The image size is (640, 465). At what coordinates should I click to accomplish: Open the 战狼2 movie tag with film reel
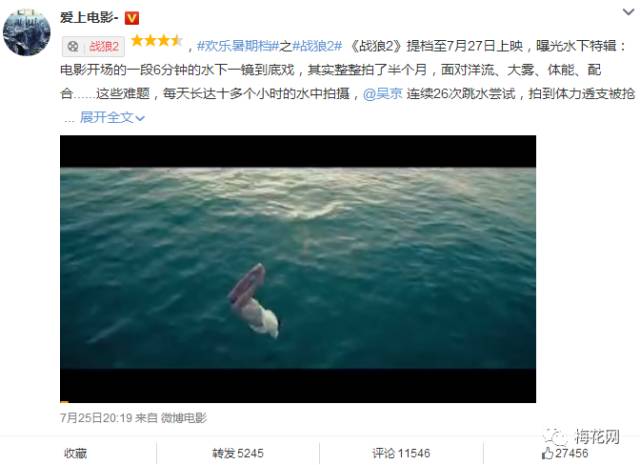click(x=93, y=47)
